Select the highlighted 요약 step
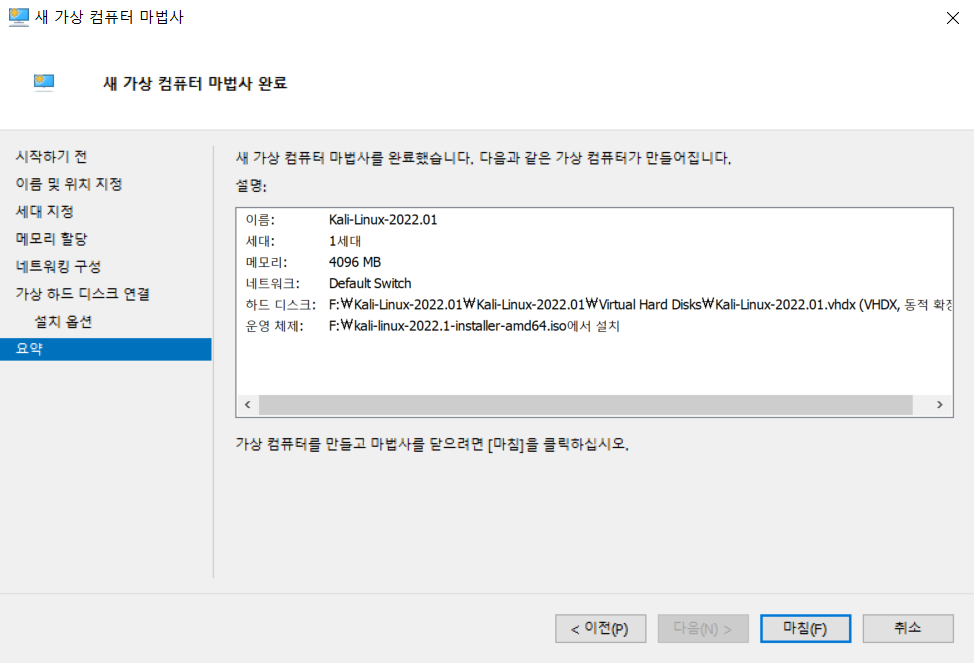 point(106,349)
